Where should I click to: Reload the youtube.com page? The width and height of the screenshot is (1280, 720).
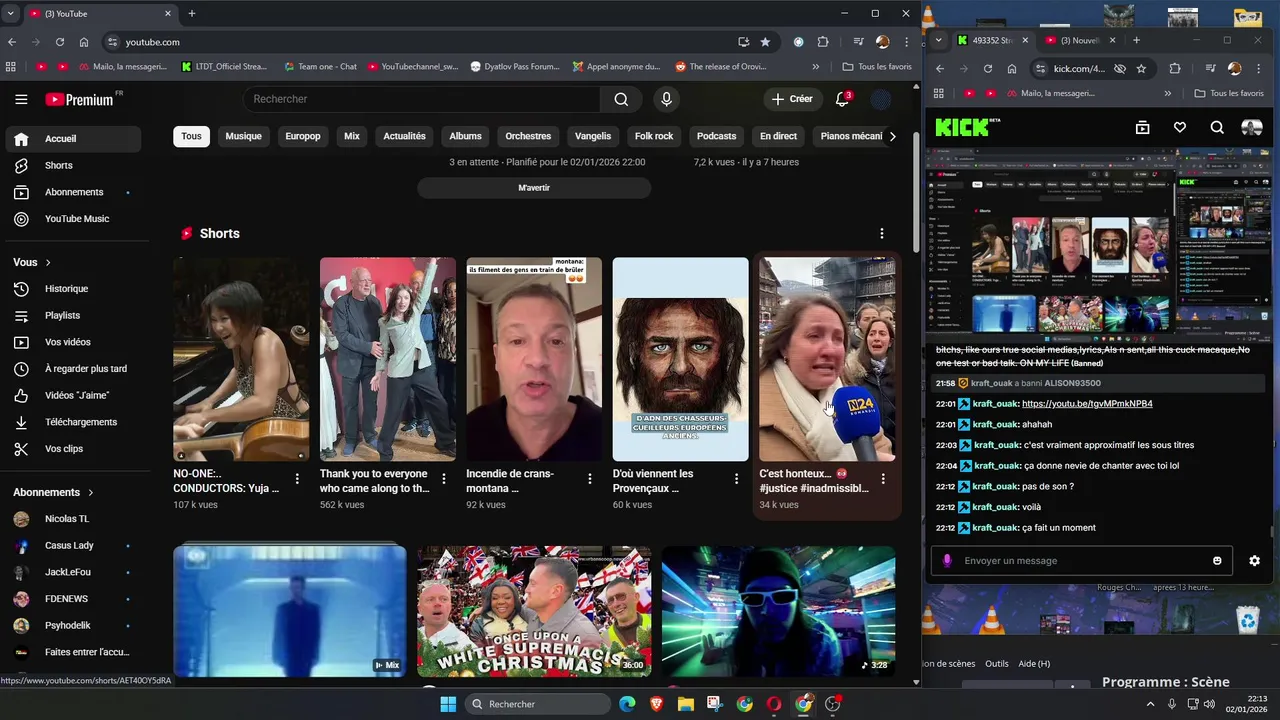point(60,42)
